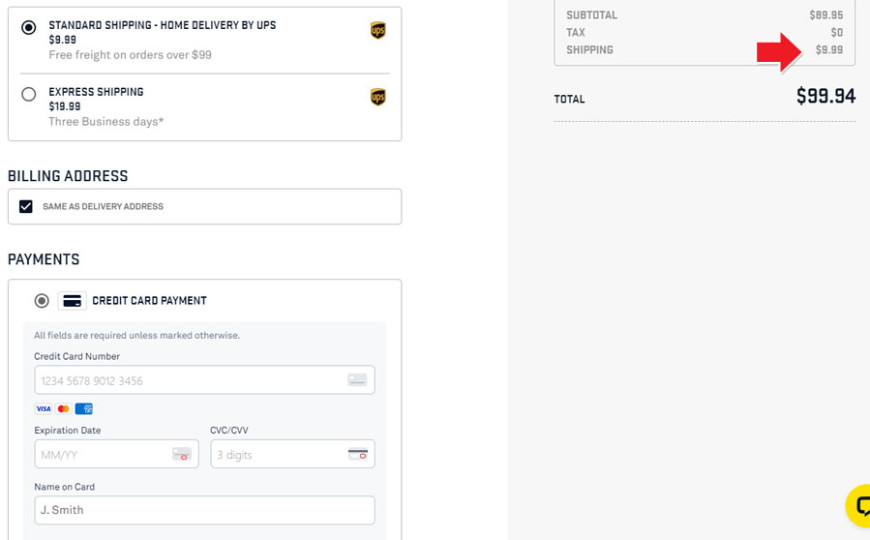Click the CVV hint icon in CVC field
The height and width of the screenshot is (540, 870).
358,455
